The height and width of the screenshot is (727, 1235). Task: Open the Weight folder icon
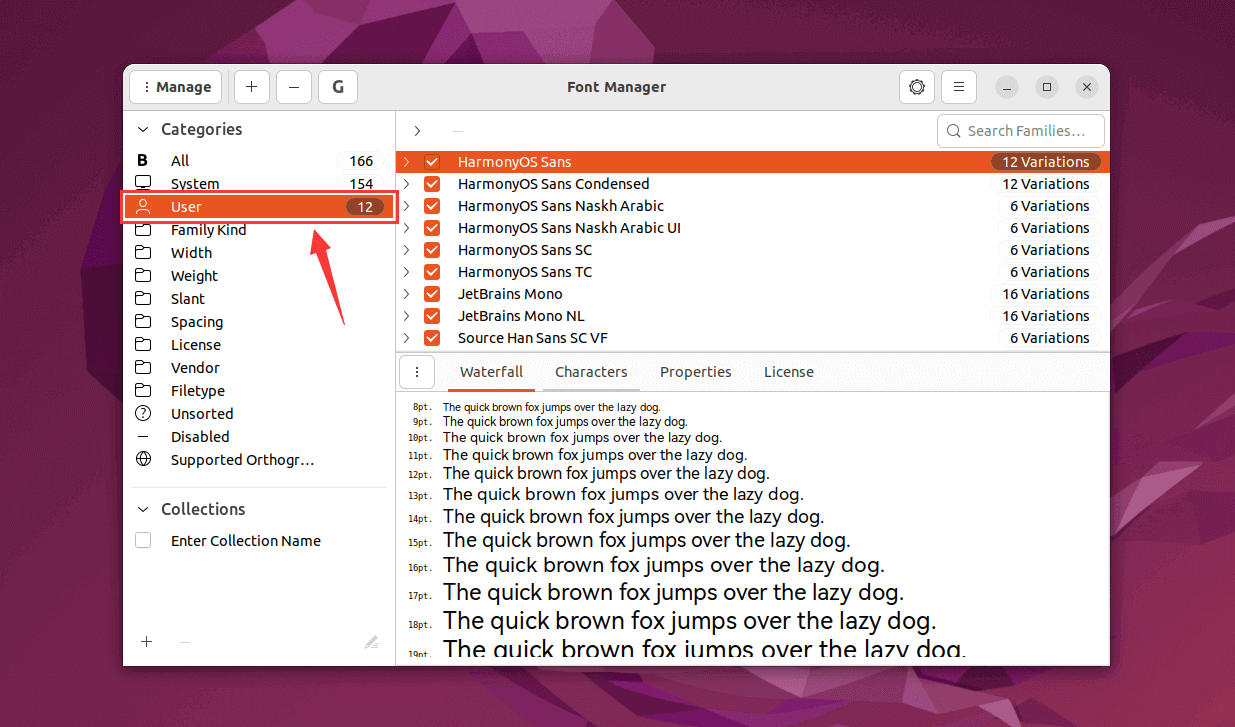click(143, 276)
